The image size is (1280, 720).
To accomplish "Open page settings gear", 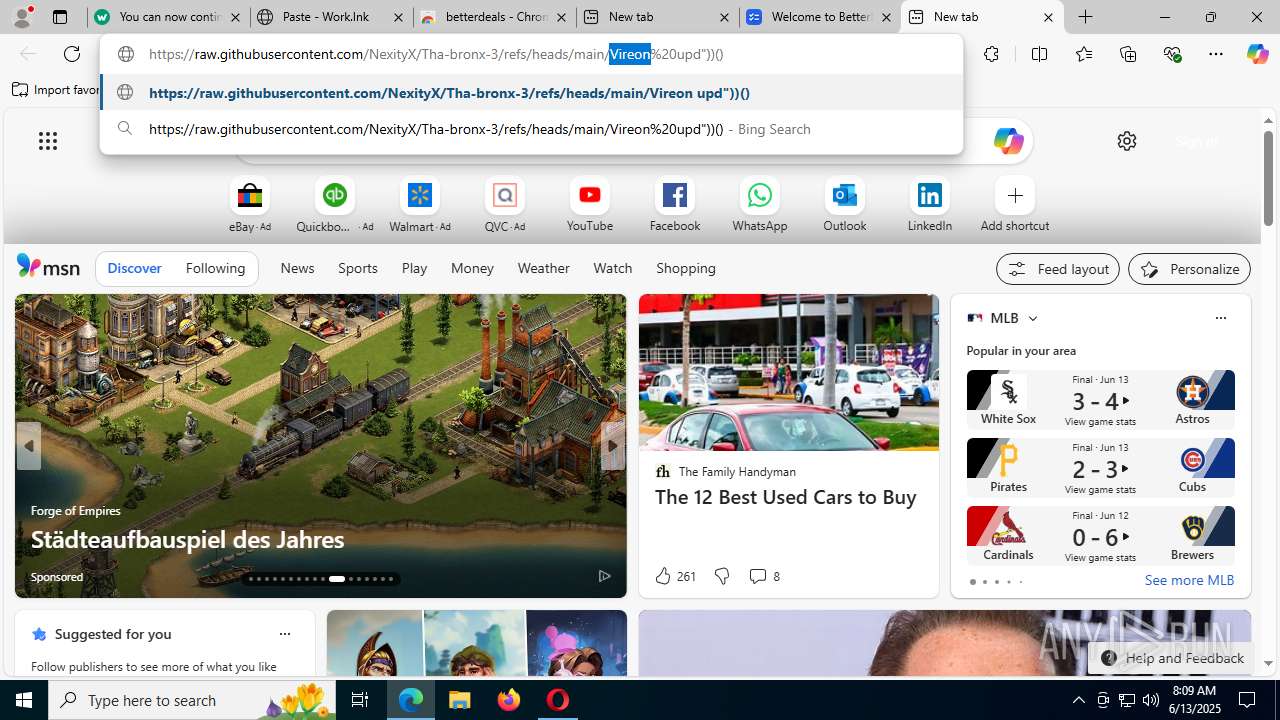I will tap(1127, 141).
